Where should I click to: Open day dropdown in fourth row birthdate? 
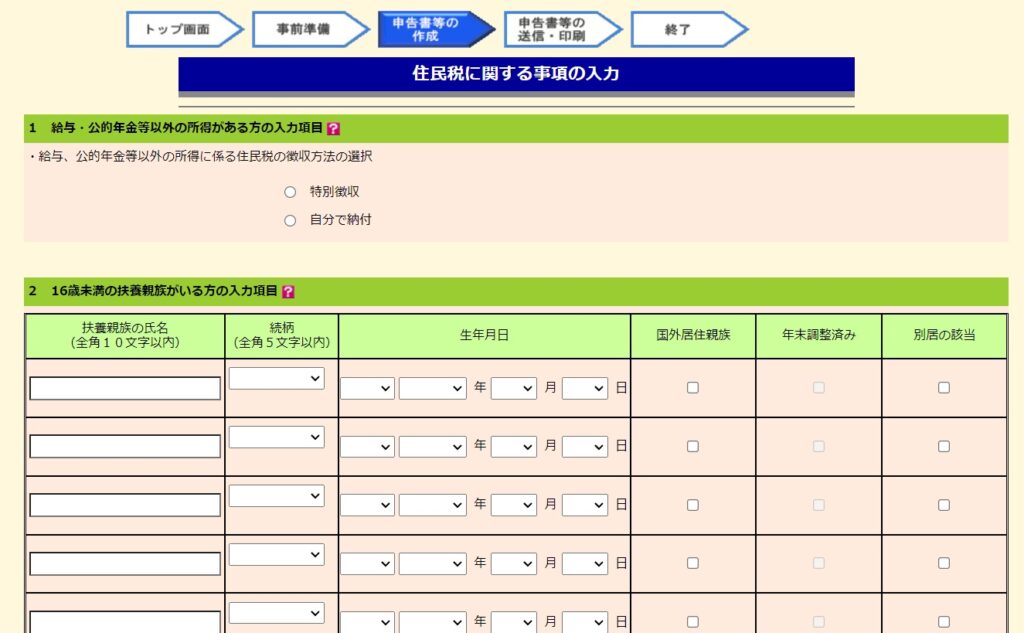coord(585,564)
